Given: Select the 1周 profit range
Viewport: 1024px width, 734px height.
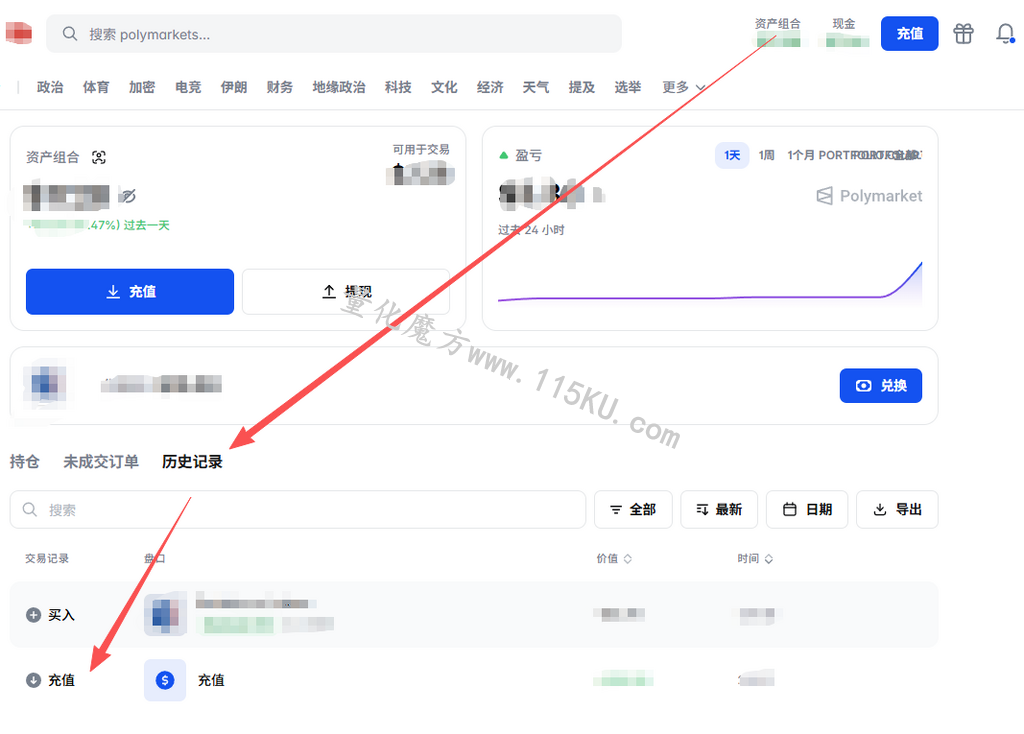Looking at the screenshot, I should (766, 155).
